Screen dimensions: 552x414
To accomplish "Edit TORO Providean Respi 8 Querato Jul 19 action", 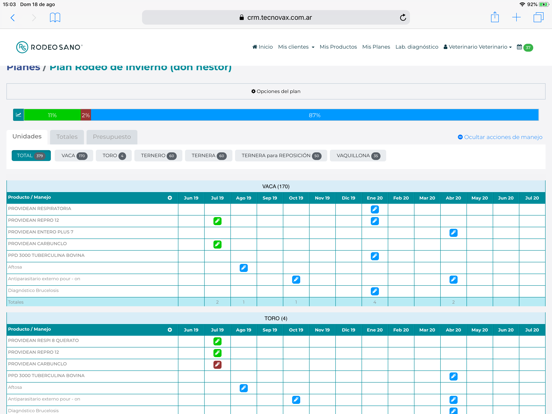I will (x=217, y=341).
